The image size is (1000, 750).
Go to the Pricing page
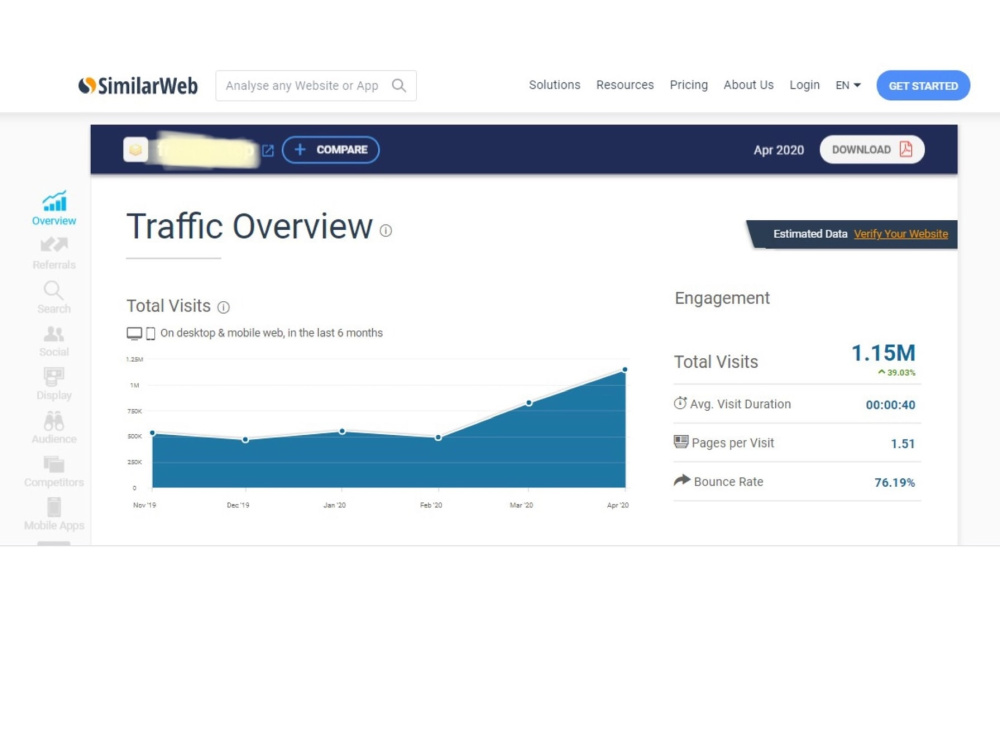tap(689, 85)
